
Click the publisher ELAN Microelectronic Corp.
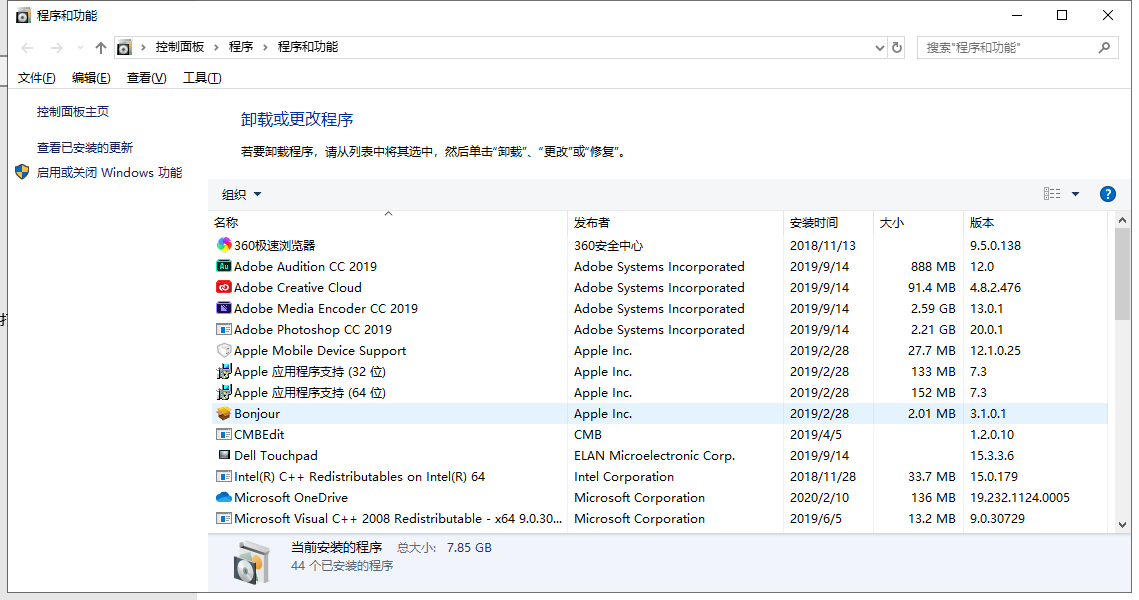pos(654,455)
